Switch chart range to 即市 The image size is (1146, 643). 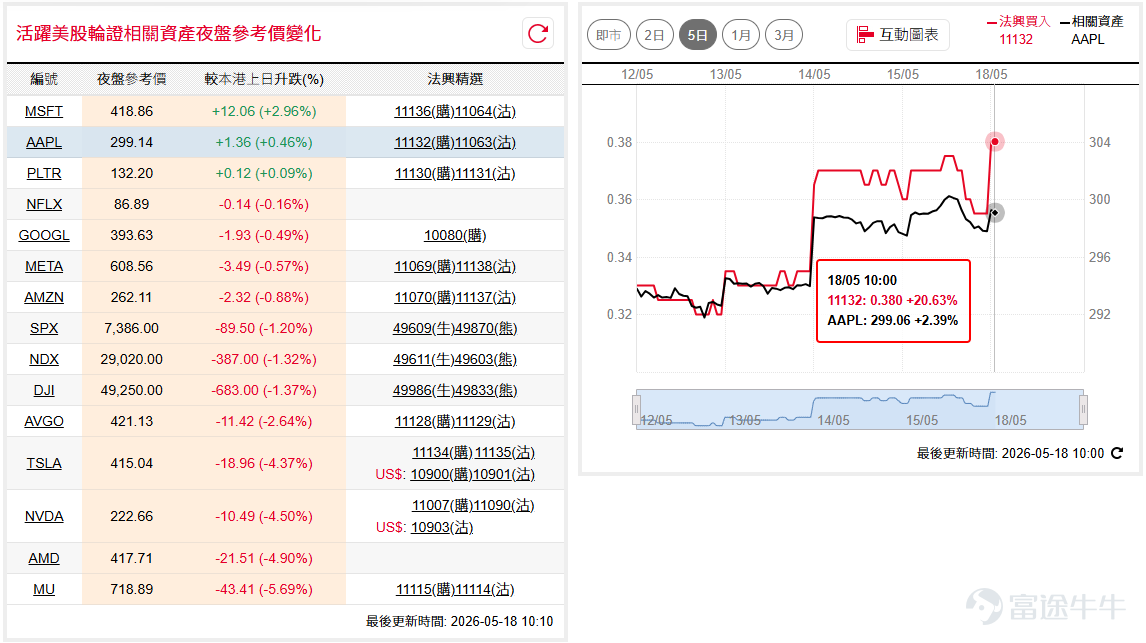(608, 35)
